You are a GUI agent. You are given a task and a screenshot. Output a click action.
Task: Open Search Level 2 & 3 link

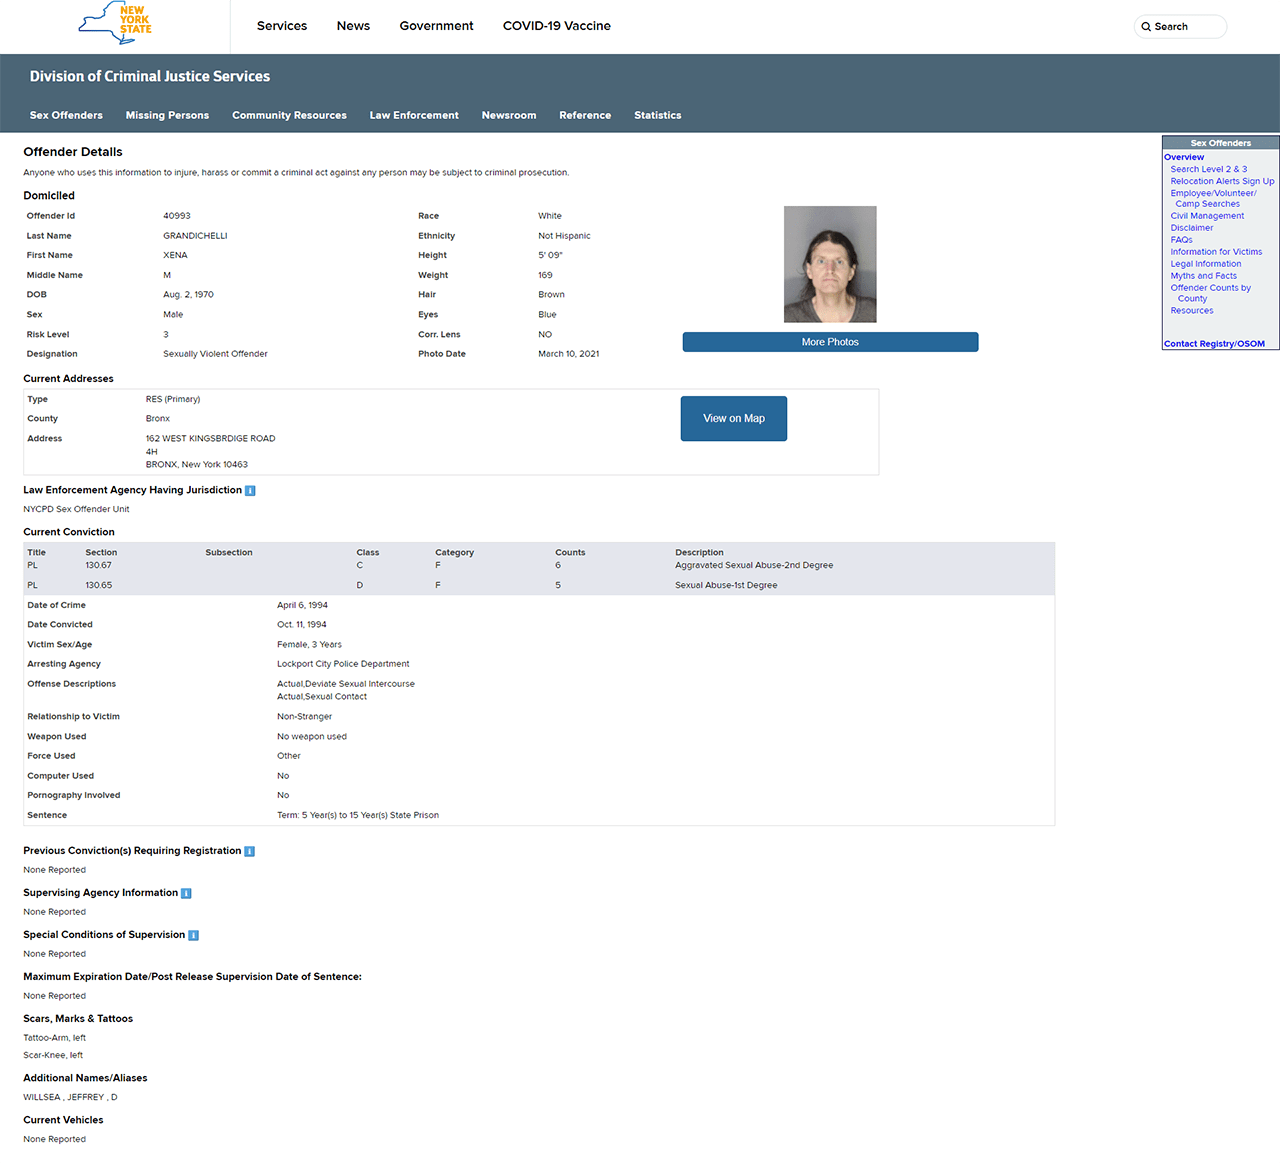click(x=1208, y=169)
